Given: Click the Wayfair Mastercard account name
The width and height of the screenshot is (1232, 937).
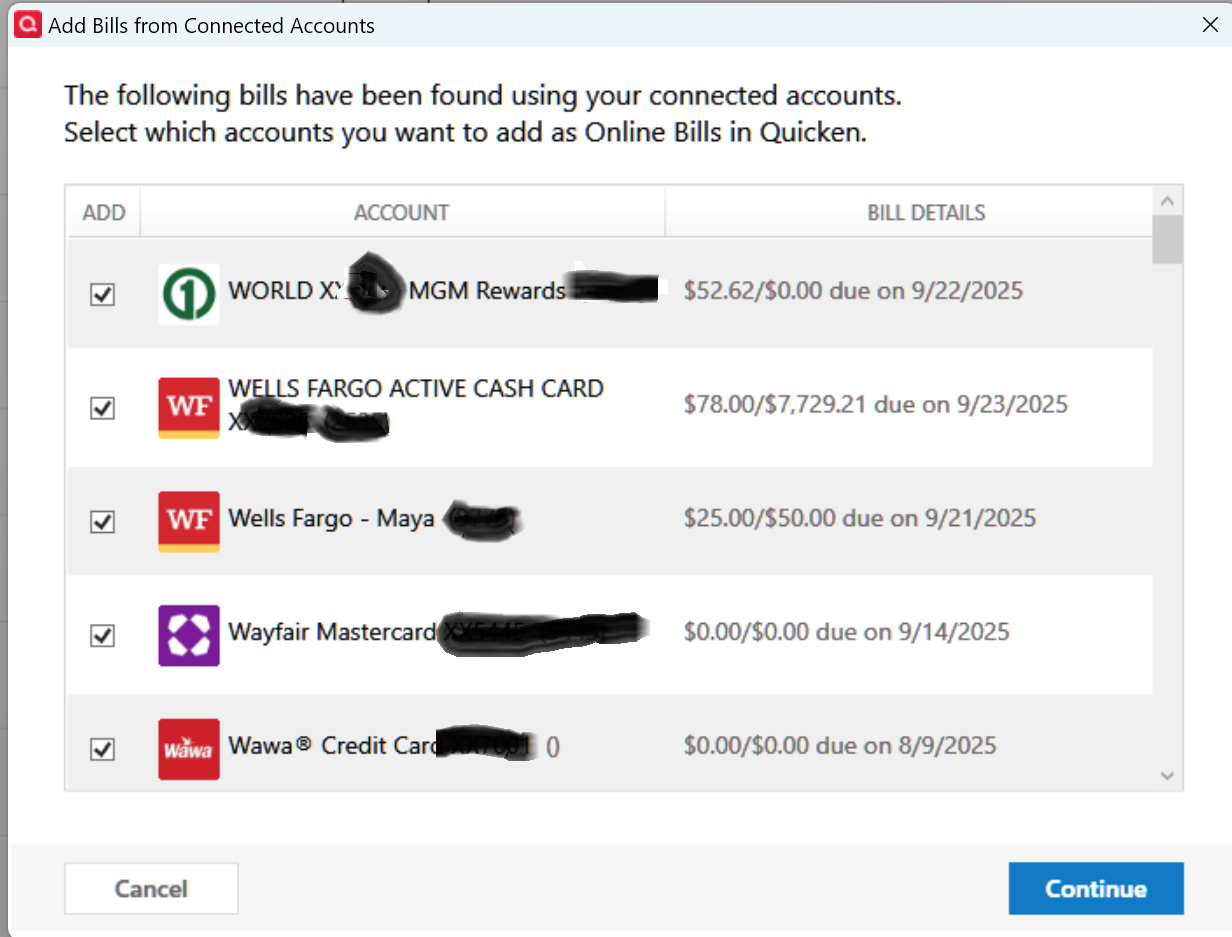Looking at the screenshot, I should click(332, 632).
